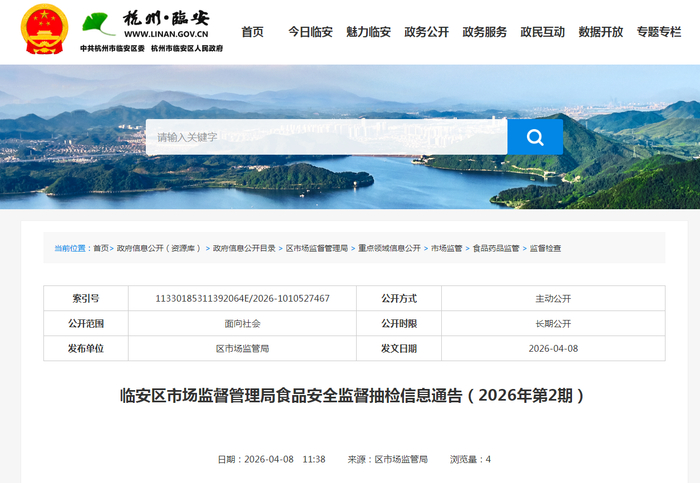Open the 食品药品监管 breadcrumb link

[496, 248]
